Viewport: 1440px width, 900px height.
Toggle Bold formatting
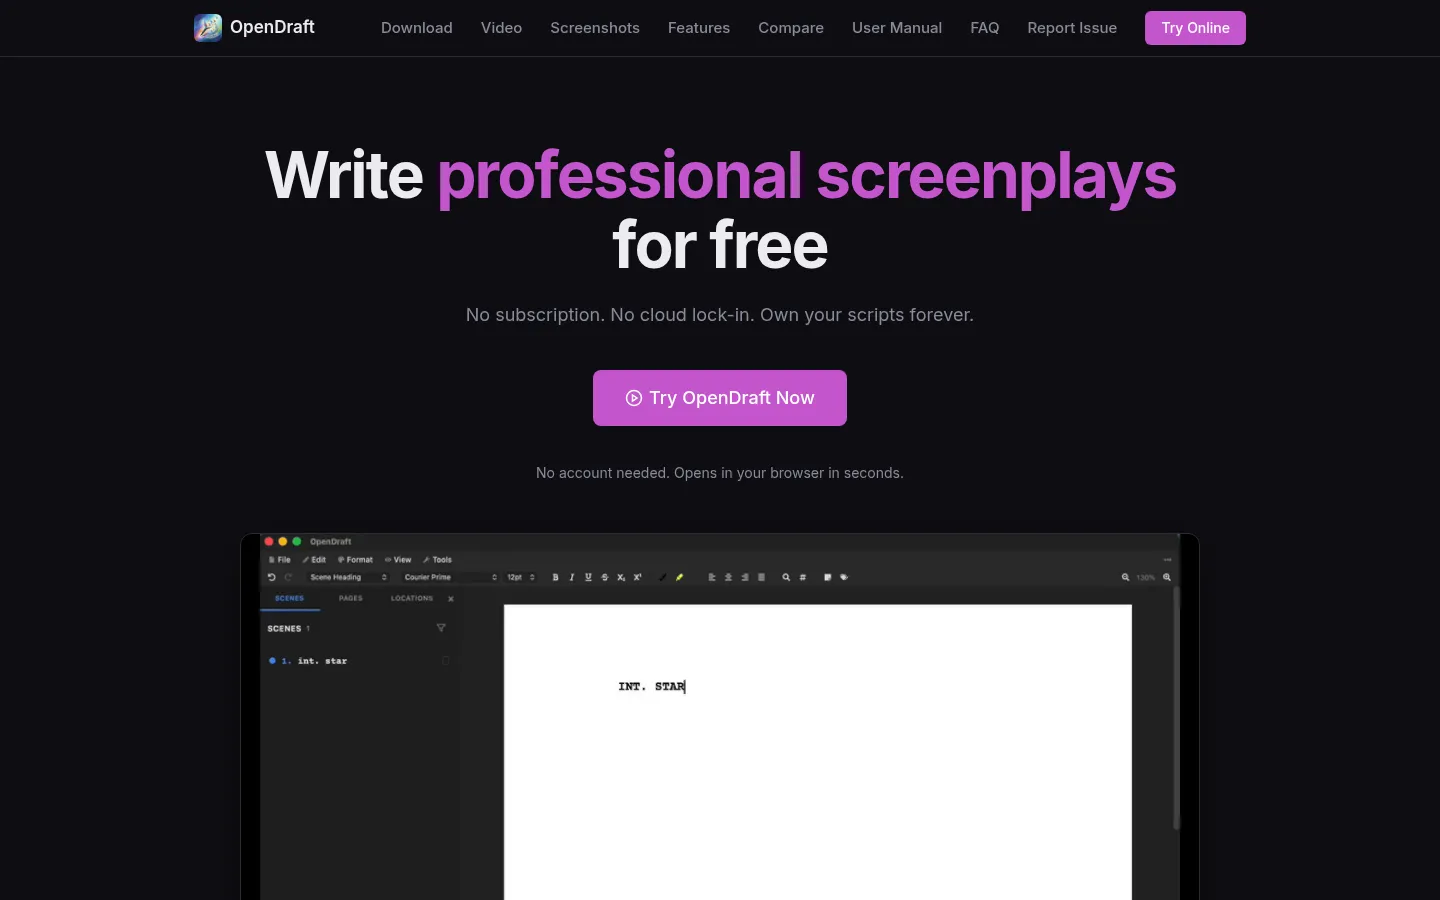pos(556,577)
